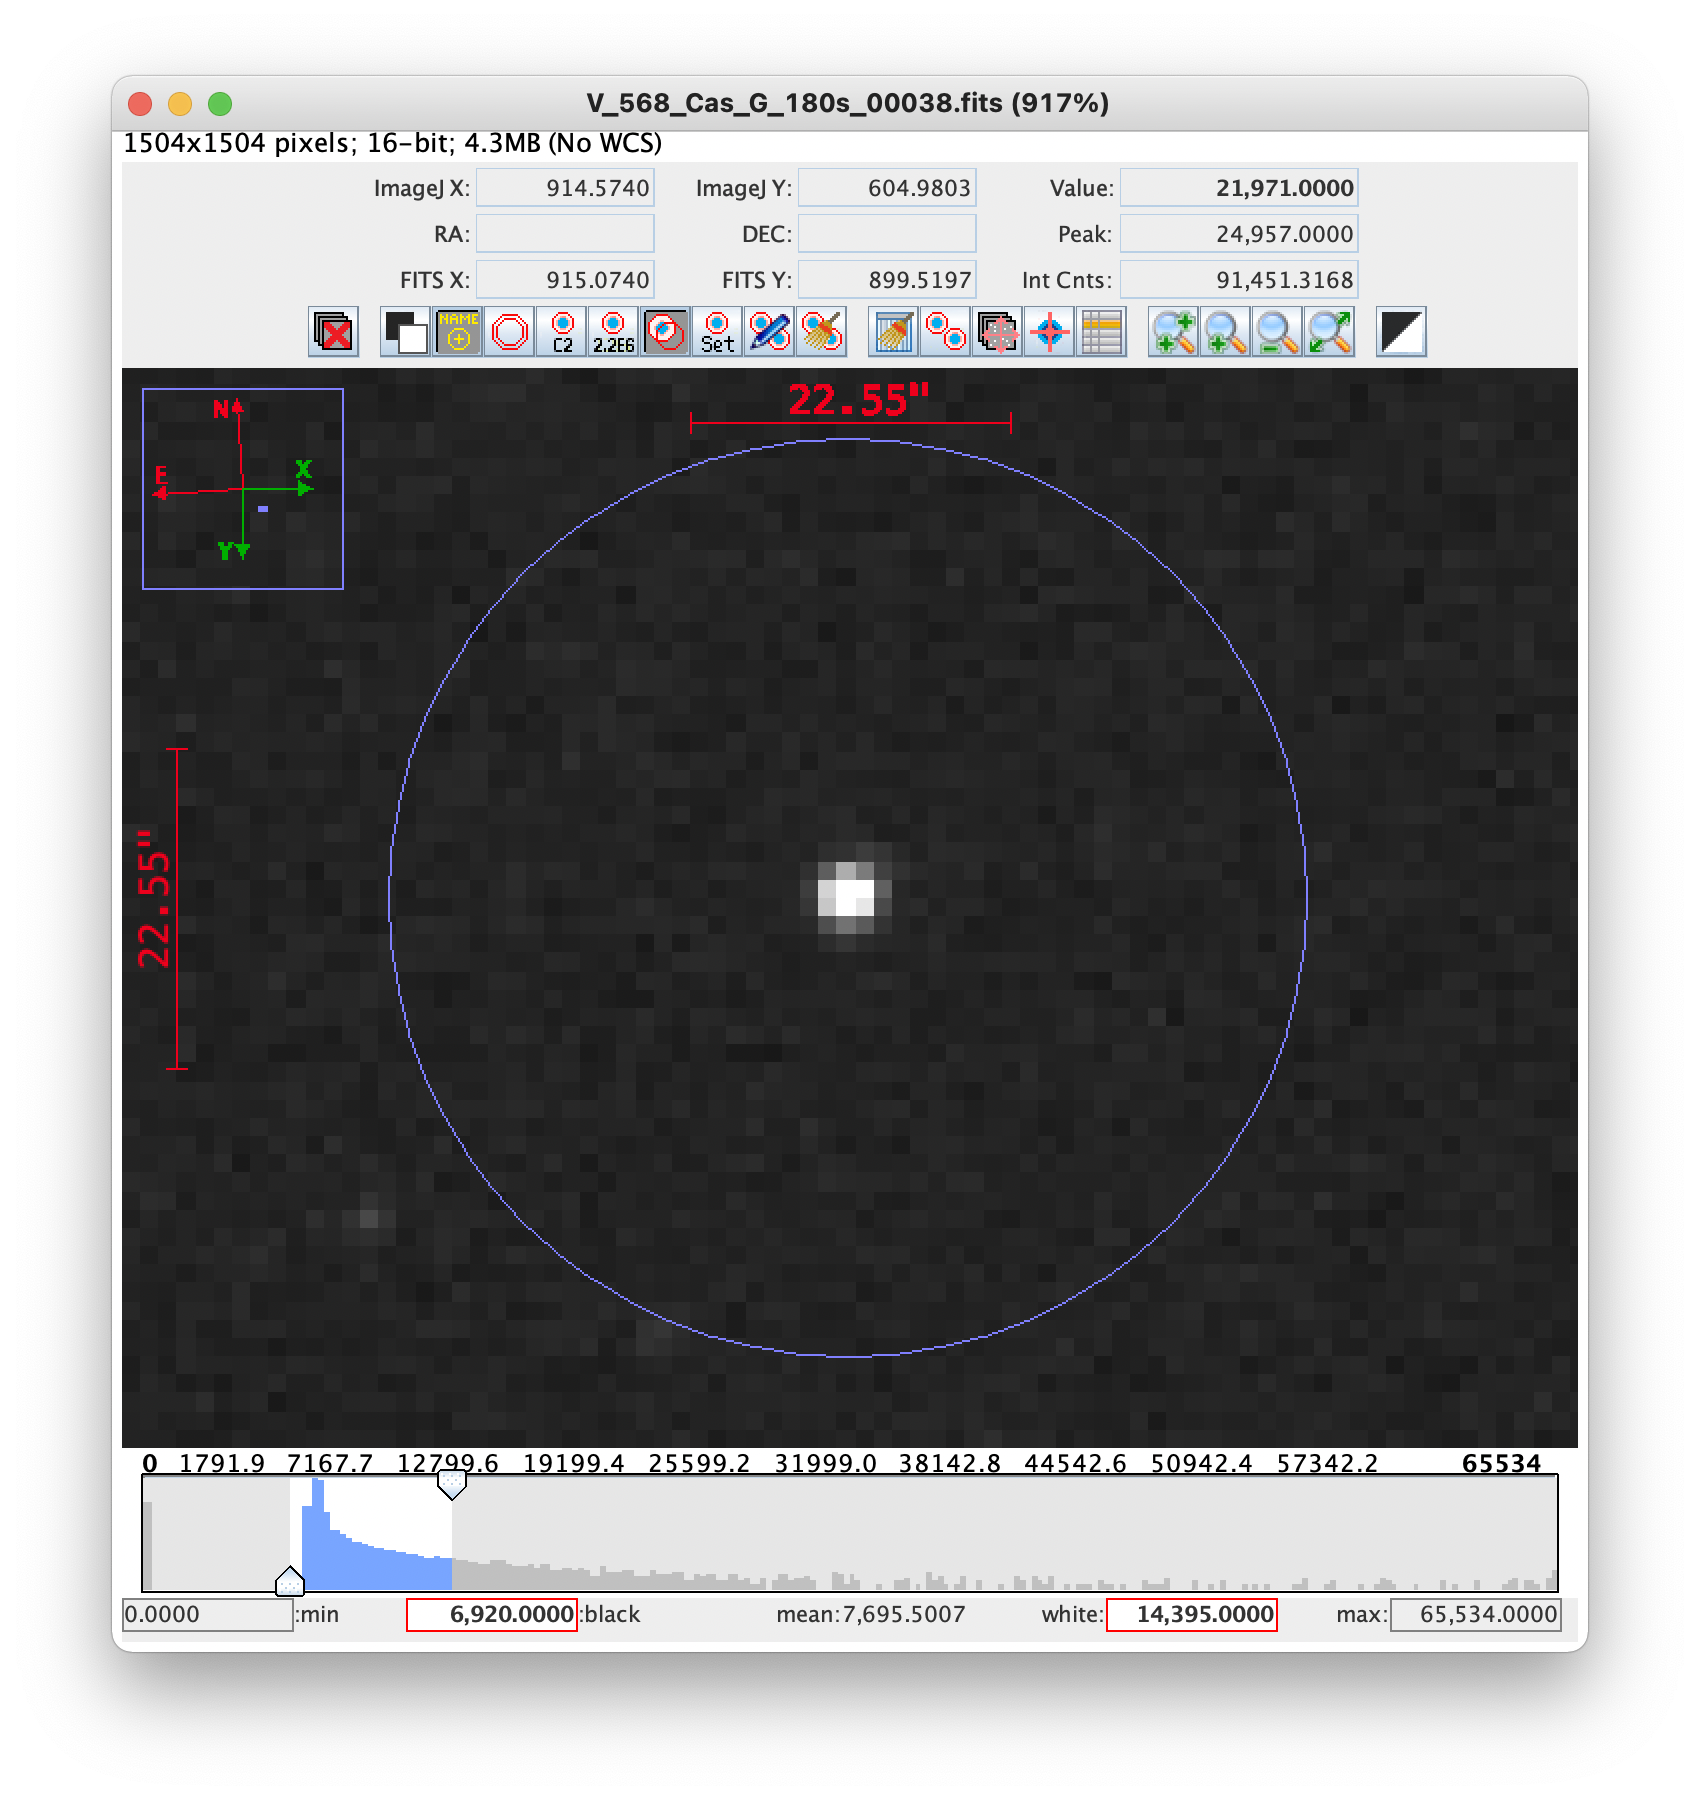Click the FITS Y value field

click(x=887, y=280)
